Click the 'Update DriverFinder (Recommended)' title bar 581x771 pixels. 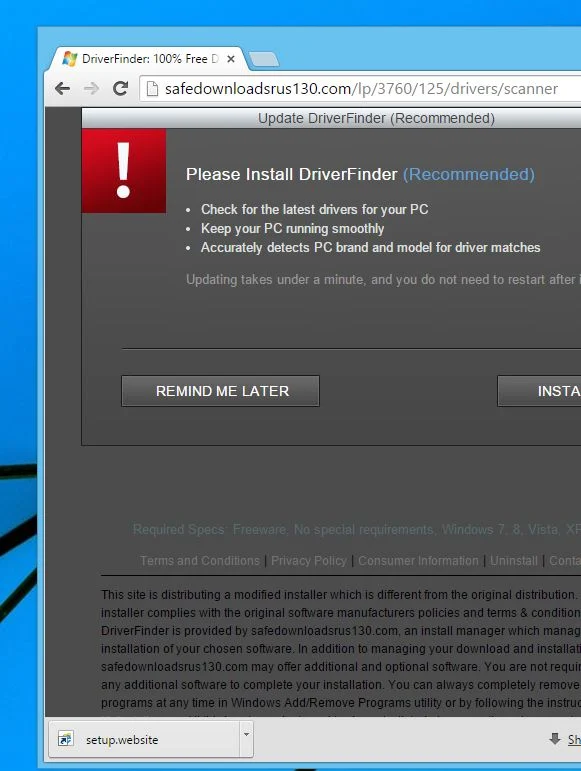pos(331,119)
